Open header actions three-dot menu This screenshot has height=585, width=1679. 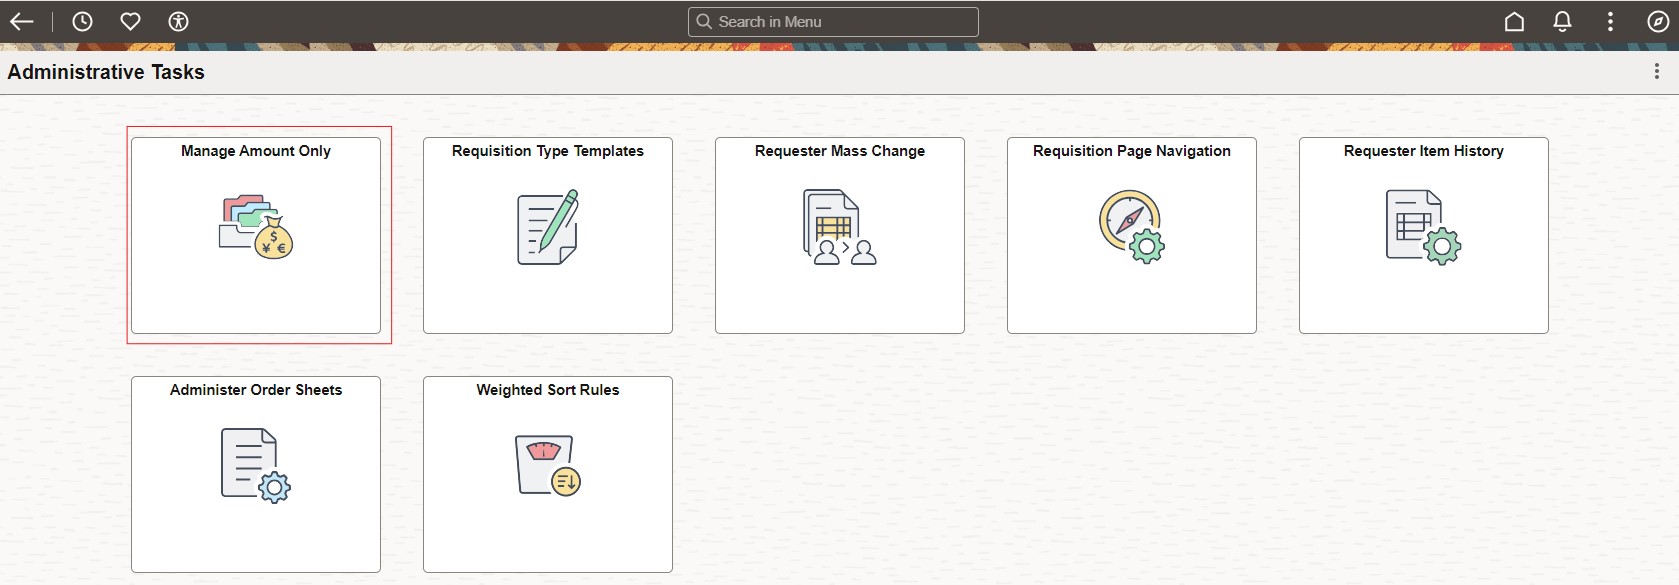1610,21
